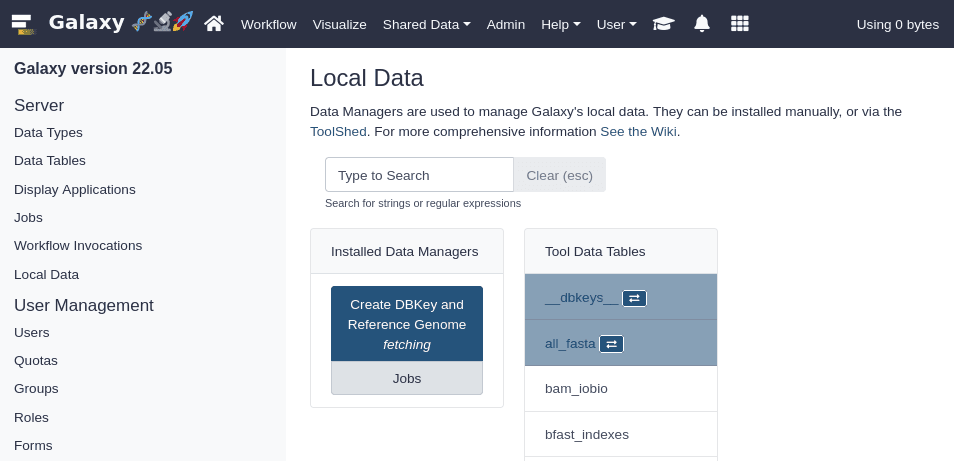Select the Visualize menu item
The height and width of the screenshot is (461, 954).
pyautogui.click(x=339, y=24)
